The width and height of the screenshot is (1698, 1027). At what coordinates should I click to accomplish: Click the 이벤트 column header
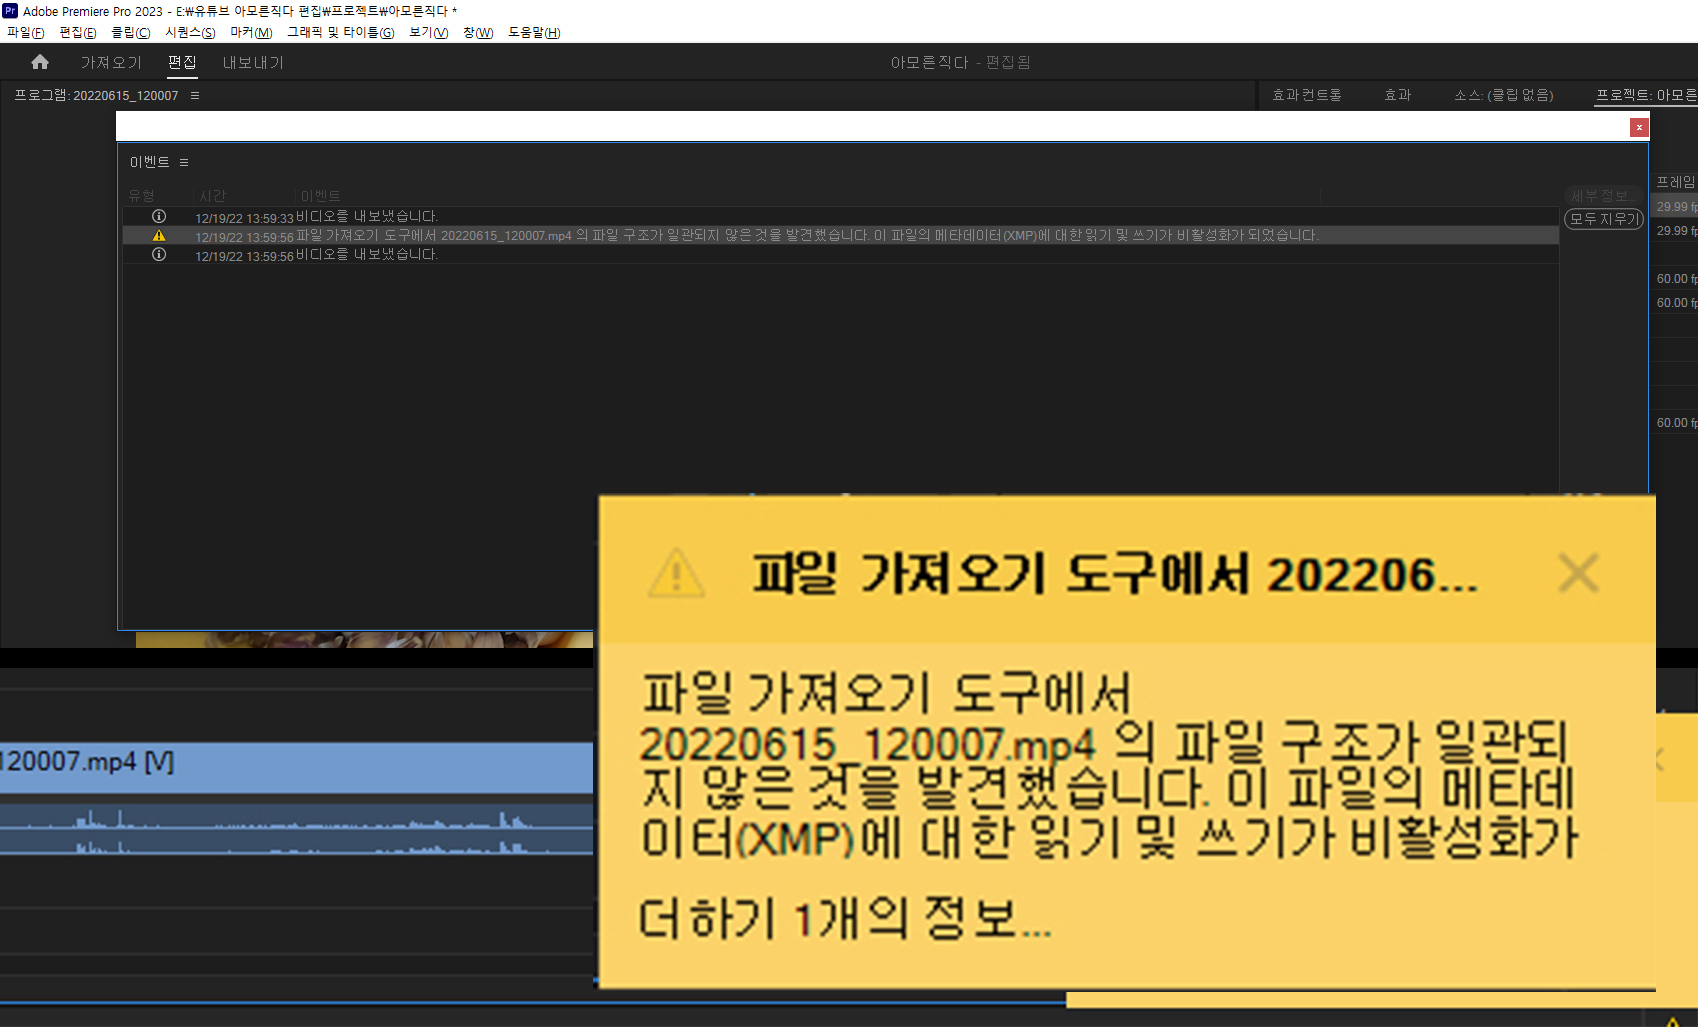coord(320,195)
